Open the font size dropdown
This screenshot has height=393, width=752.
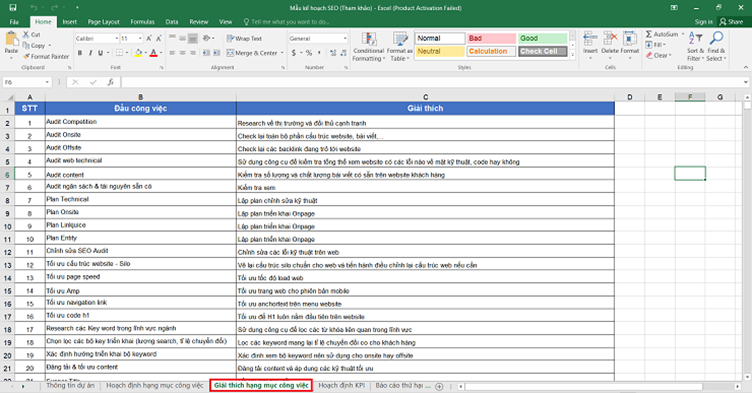pyautogui.click(x=140, y=38)
